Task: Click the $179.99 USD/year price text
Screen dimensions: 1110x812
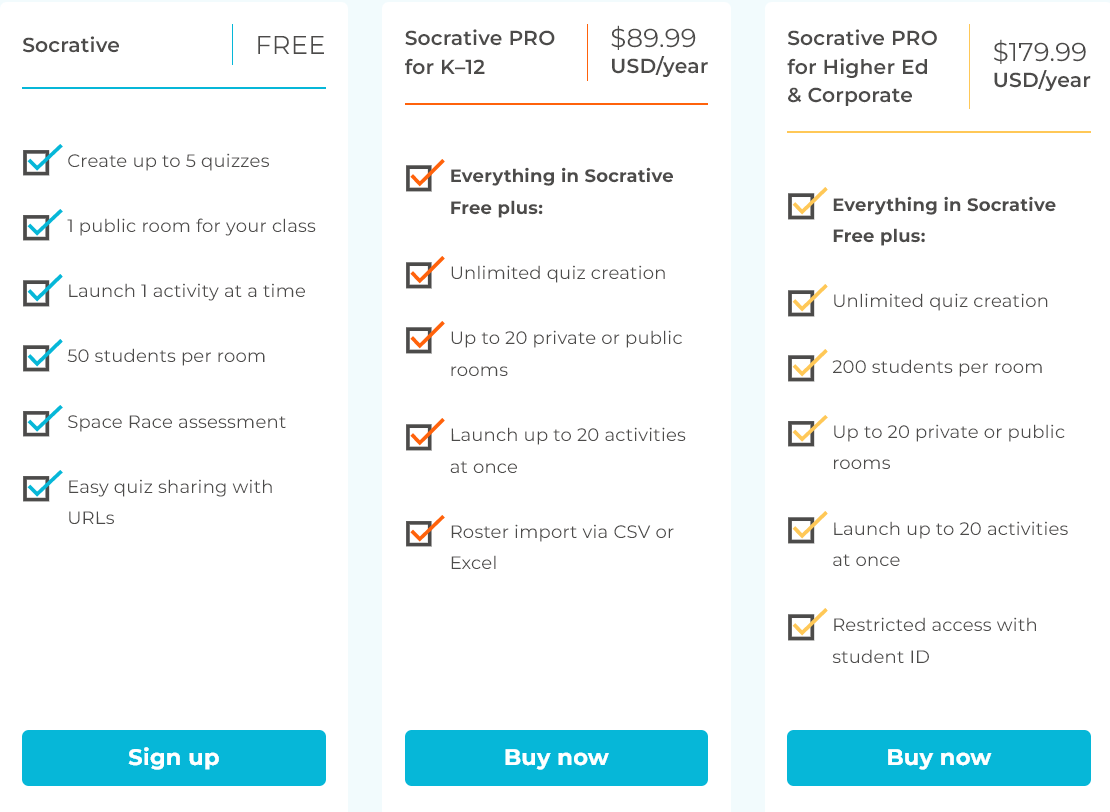Action: point(1041,65)
